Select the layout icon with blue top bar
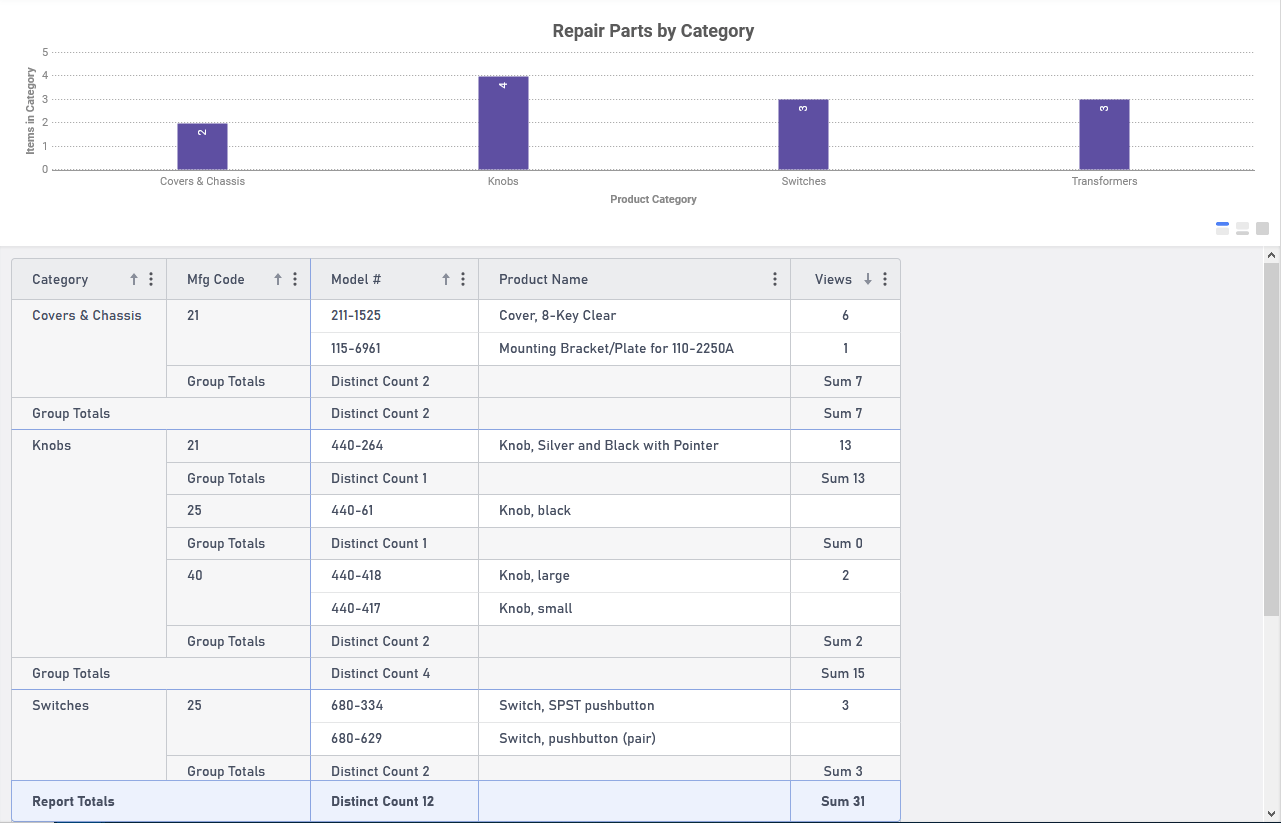The image size is (1281, 823). coord(1222,228)
